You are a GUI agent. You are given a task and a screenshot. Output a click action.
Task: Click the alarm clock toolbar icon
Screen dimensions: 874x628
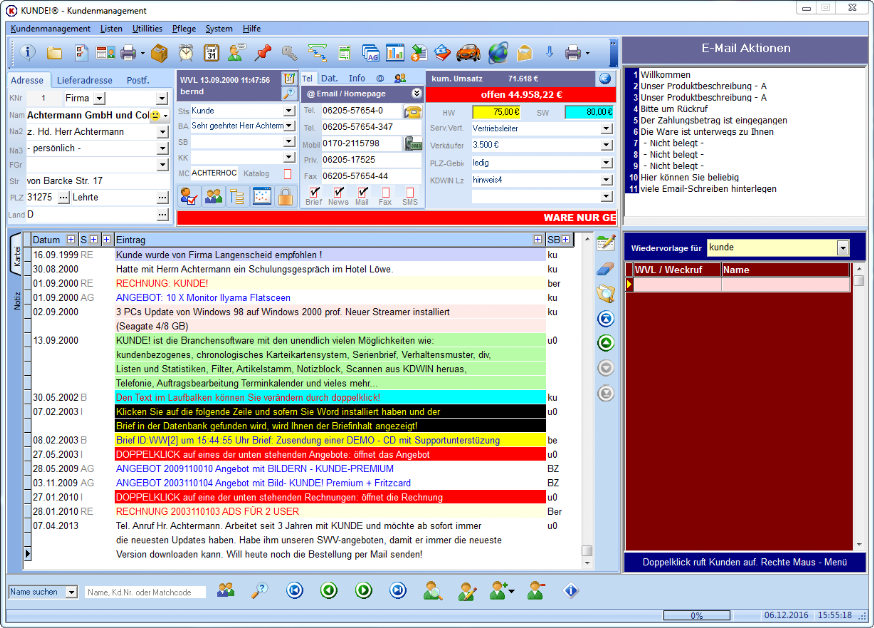tap(186, 53)
